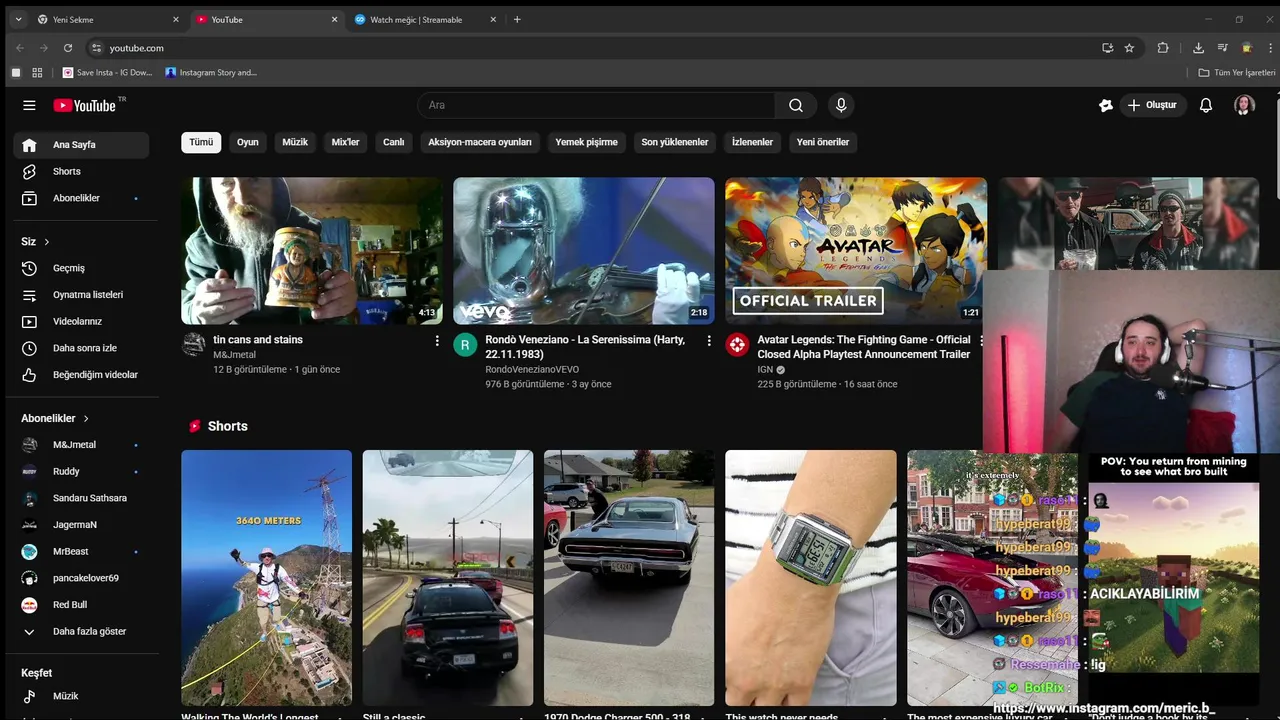This screenshot has height=720, width=1280.
Task: Play Rondò Veneziano video thumbnail
Action: tap(584, 251)
